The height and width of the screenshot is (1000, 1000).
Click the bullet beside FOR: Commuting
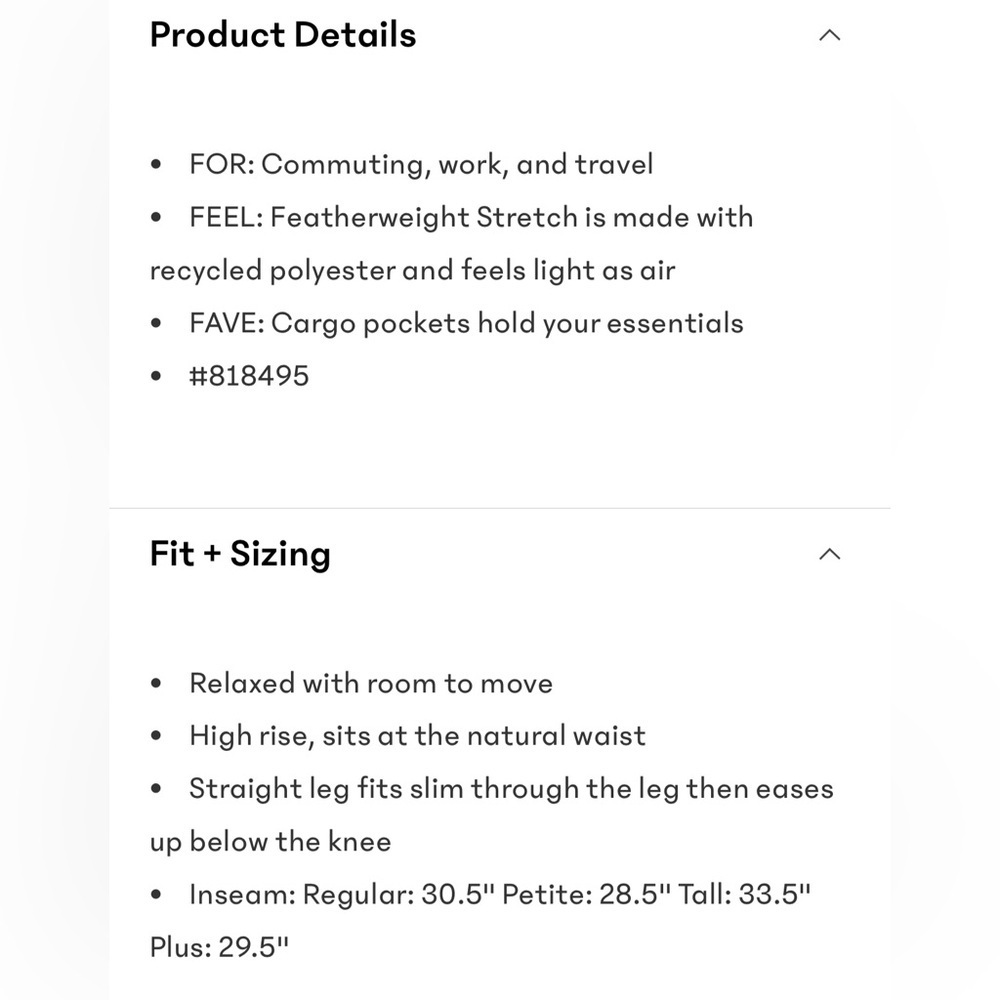[156, 165]
